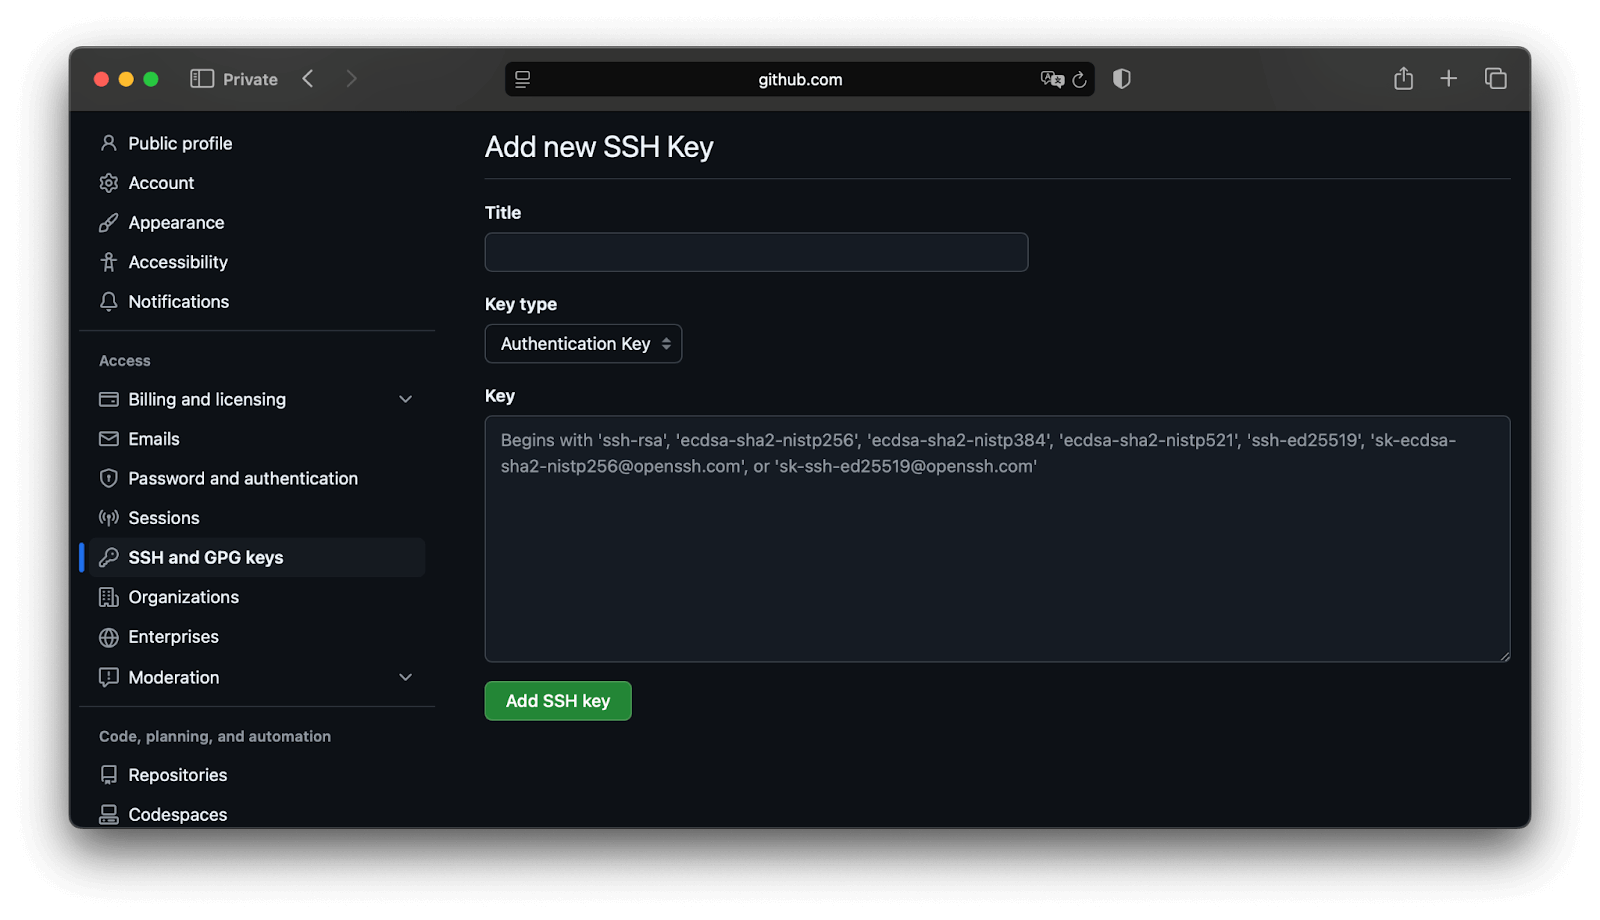Click the github.com address bar

click(x=799, y=79)
